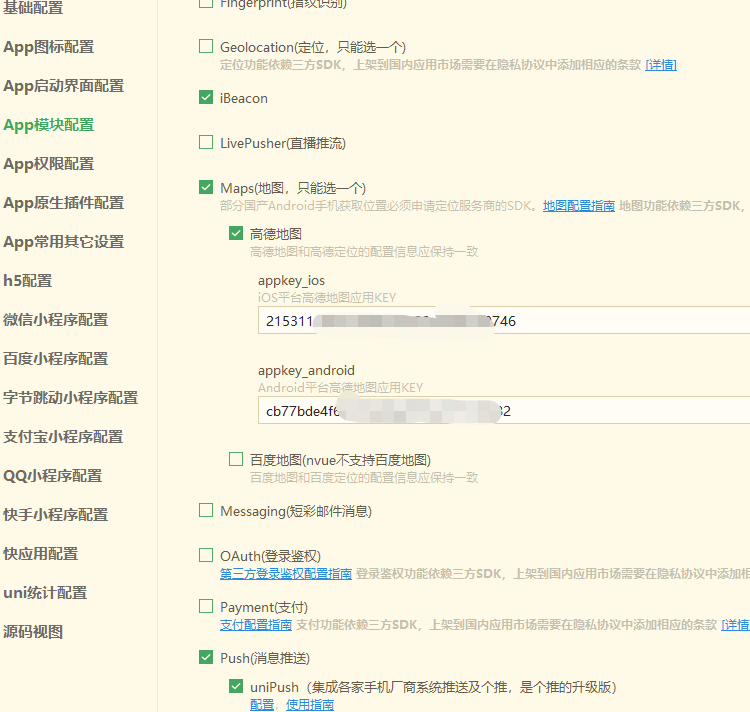Go to 微信小程序配置 in sidebar
The height and width of the screenshot is (712, 750).
pos(55,320)
